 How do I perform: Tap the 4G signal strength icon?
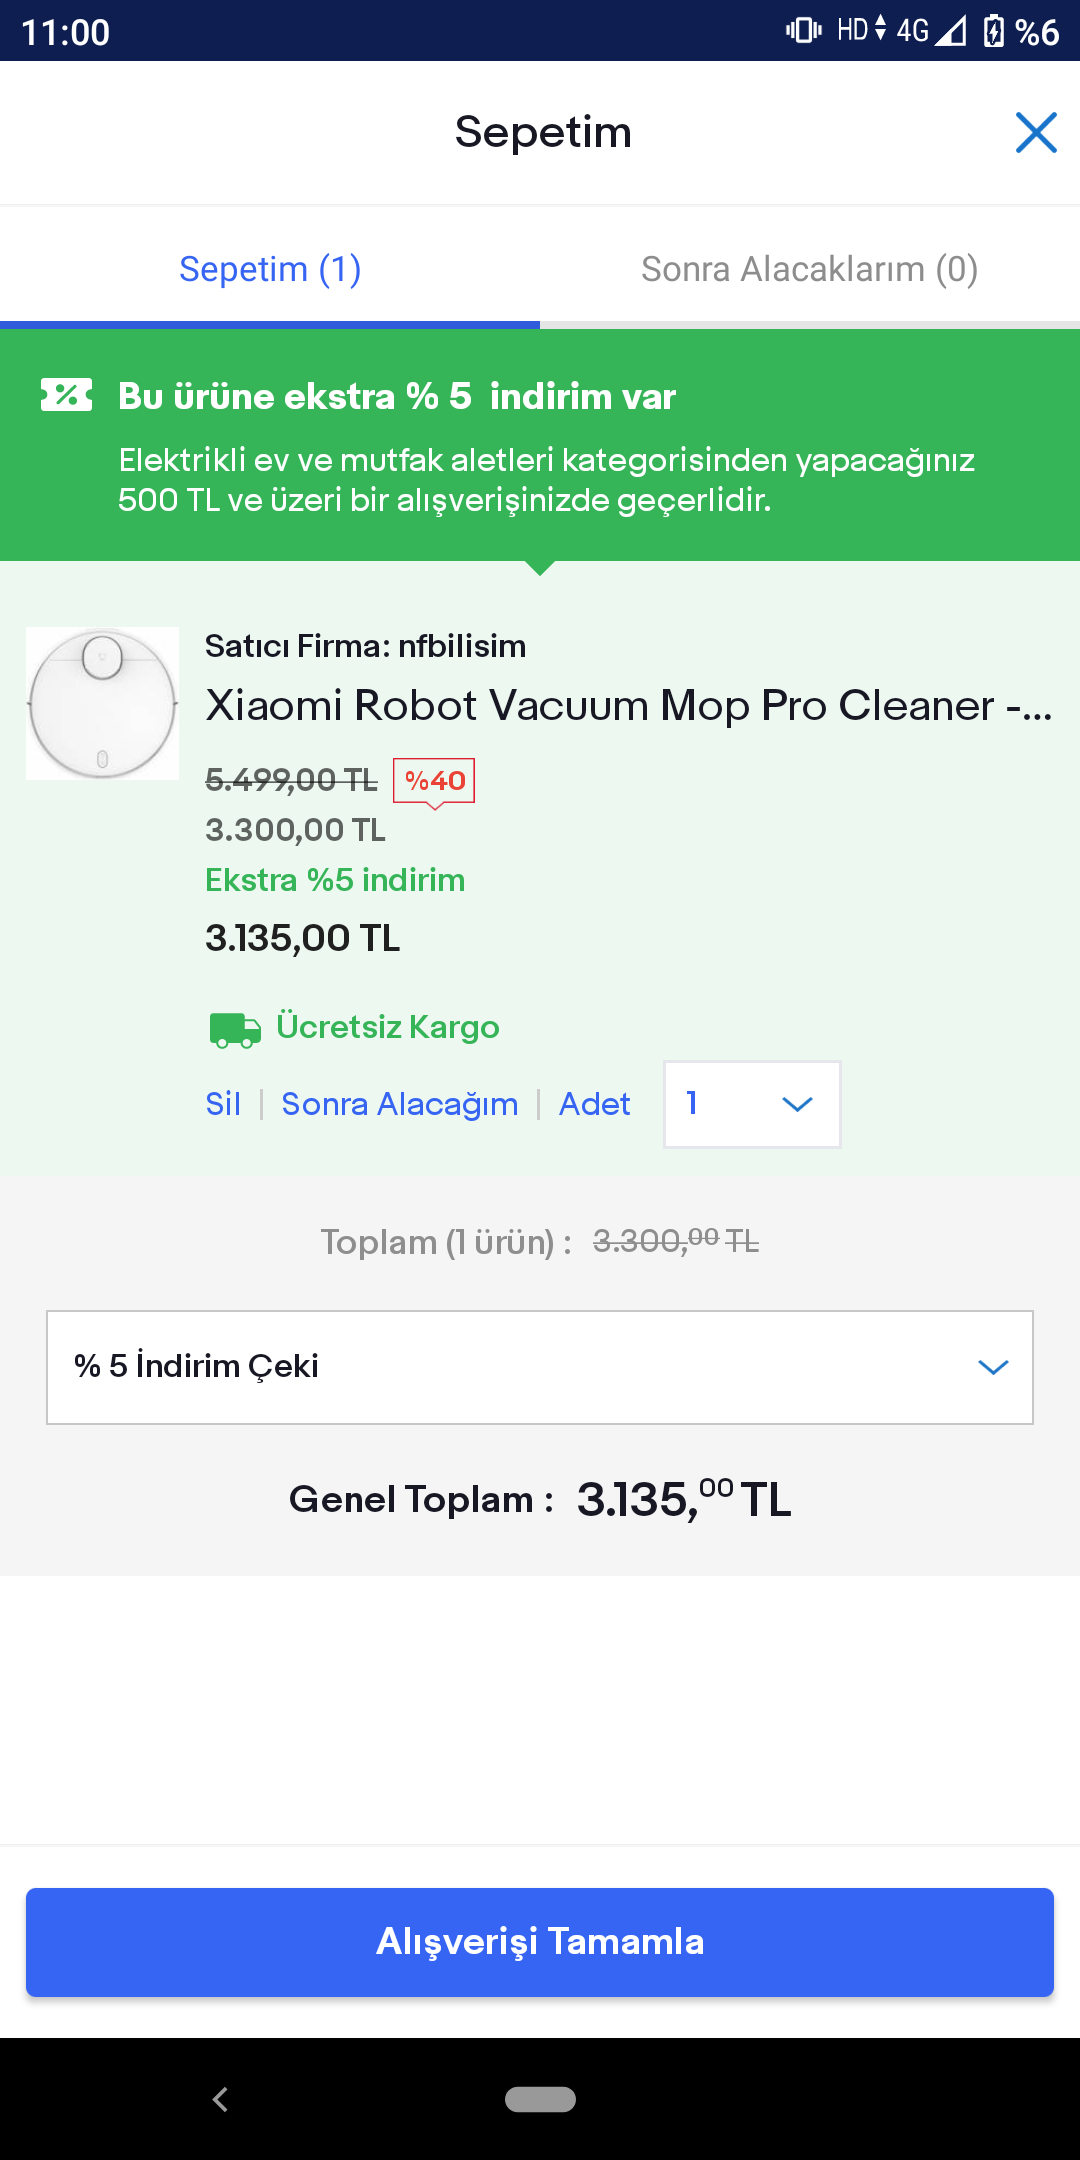(949, 31)
